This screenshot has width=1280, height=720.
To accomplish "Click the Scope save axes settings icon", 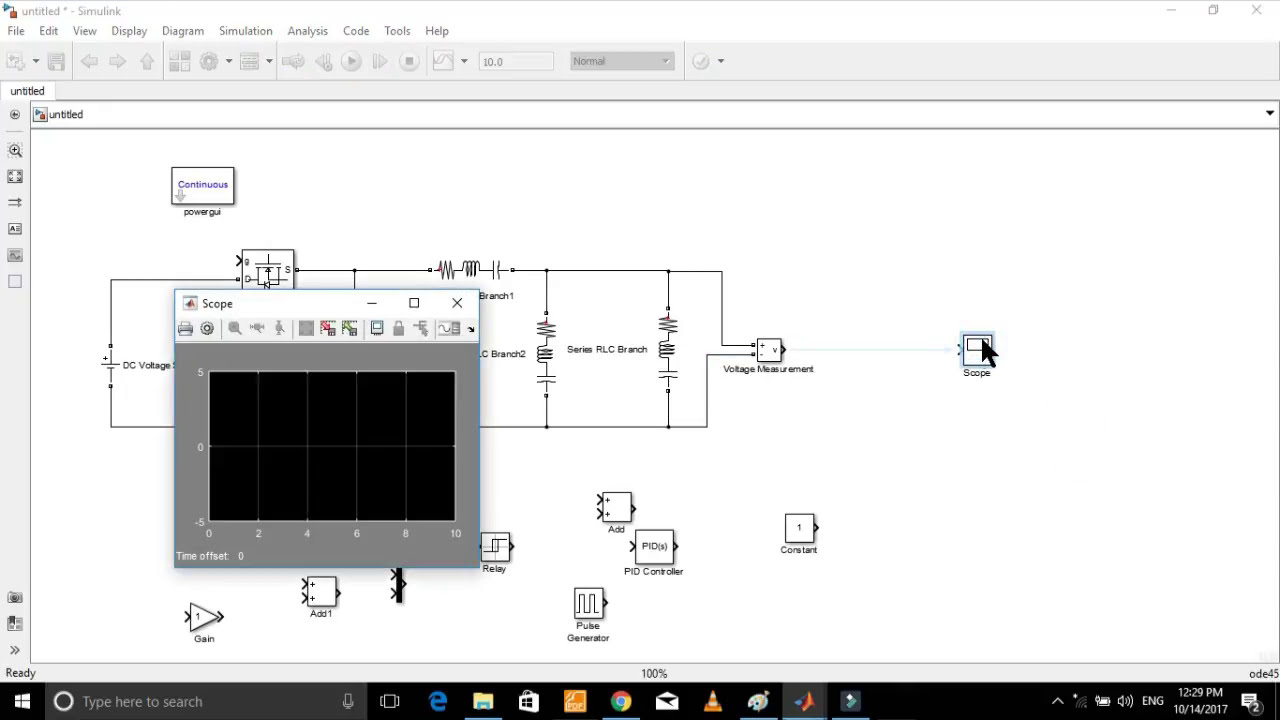I will [x=327, y=328].
